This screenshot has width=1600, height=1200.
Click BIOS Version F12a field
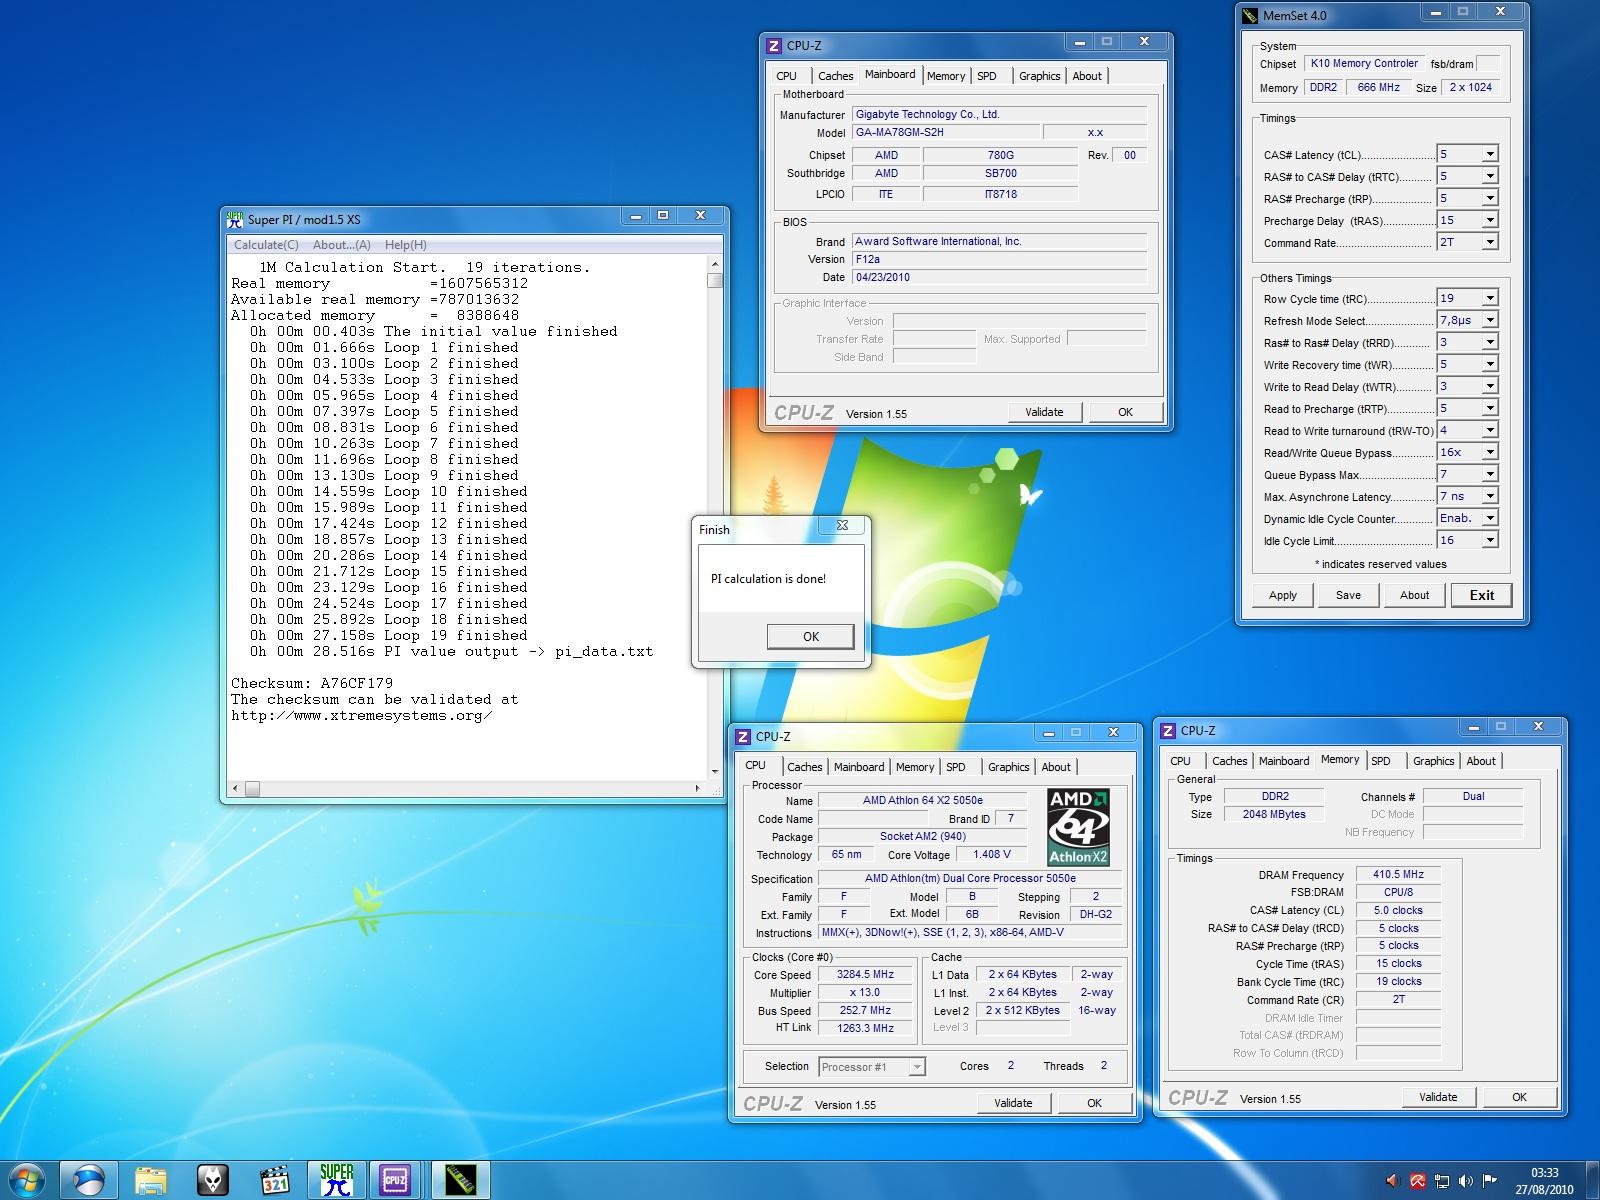pos(999,259)
